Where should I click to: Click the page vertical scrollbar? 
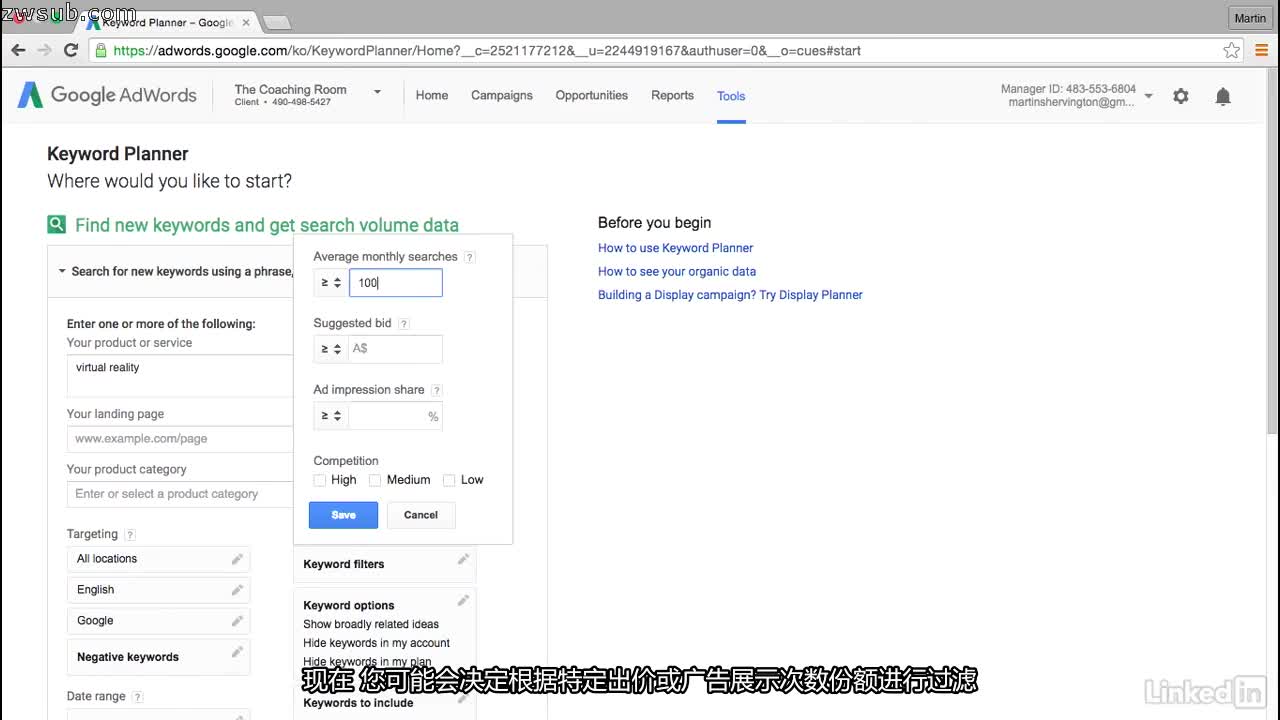coord(1272,250)
